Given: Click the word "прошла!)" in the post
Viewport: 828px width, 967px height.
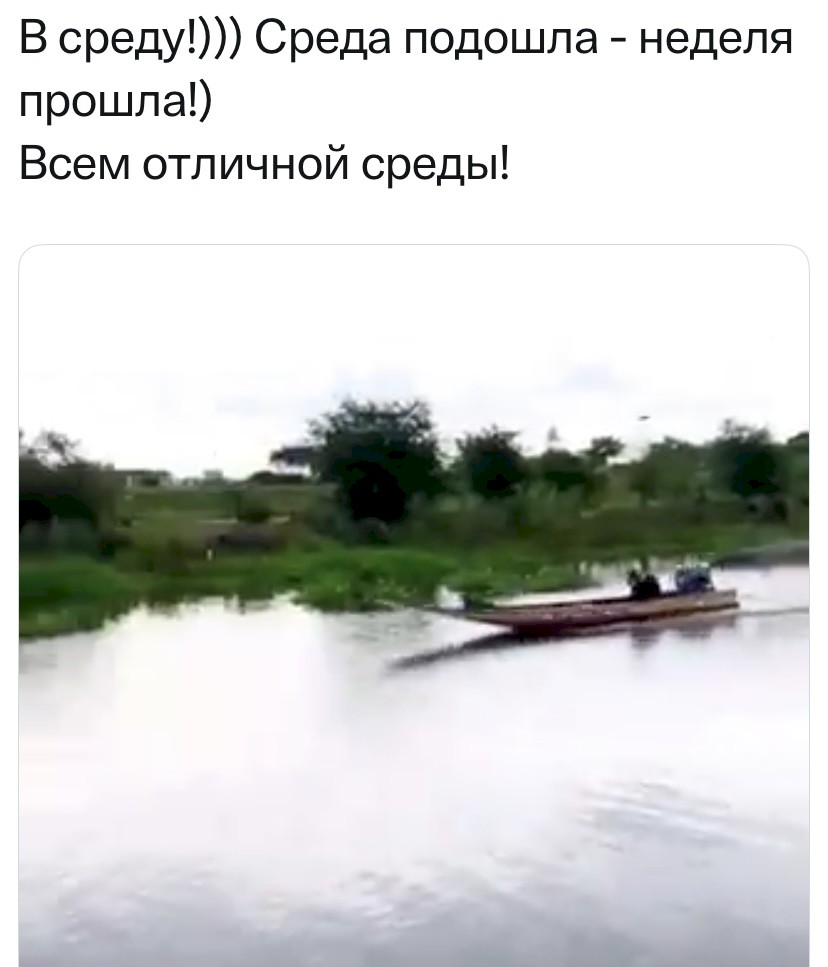Looking at the screenshot, I should coord(115,102).
